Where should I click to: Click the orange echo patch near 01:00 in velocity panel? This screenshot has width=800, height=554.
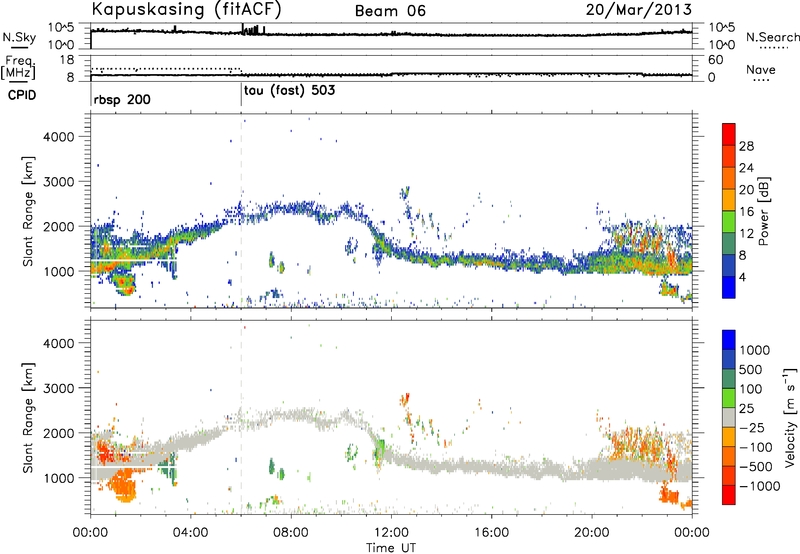[x=122, y=485]
